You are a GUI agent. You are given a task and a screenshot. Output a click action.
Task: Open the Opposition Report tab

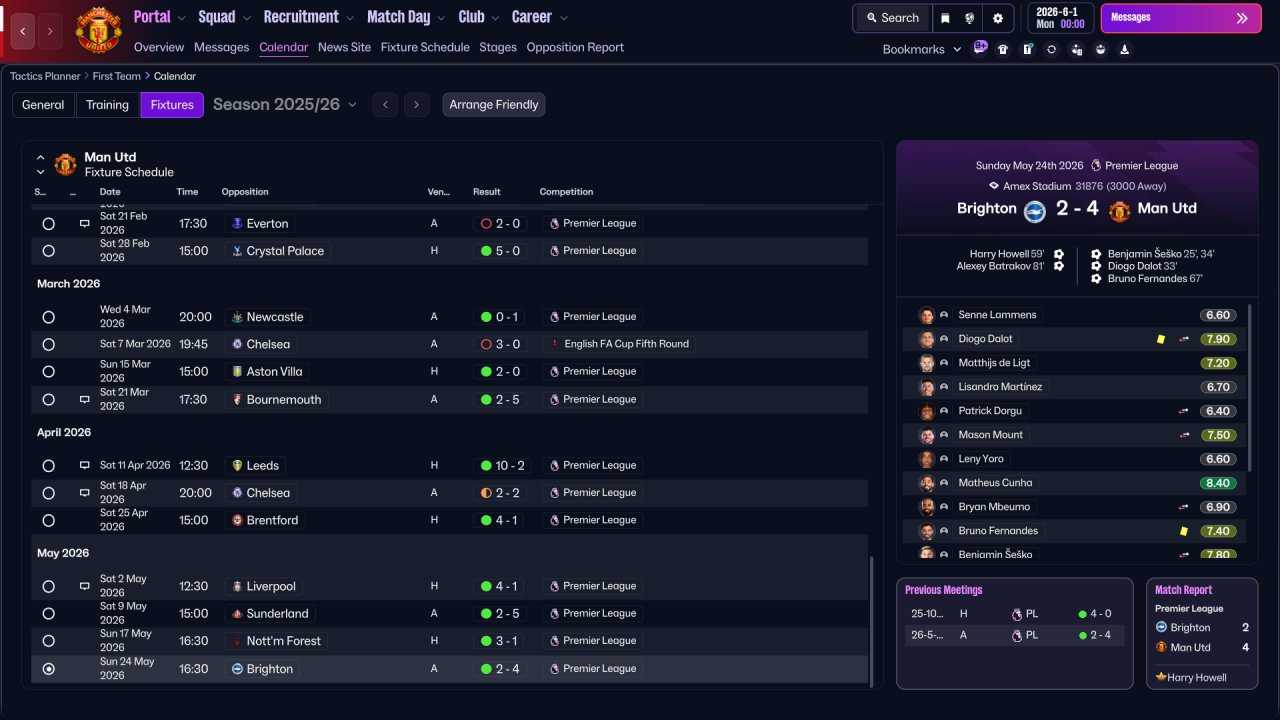pos(575,47)
